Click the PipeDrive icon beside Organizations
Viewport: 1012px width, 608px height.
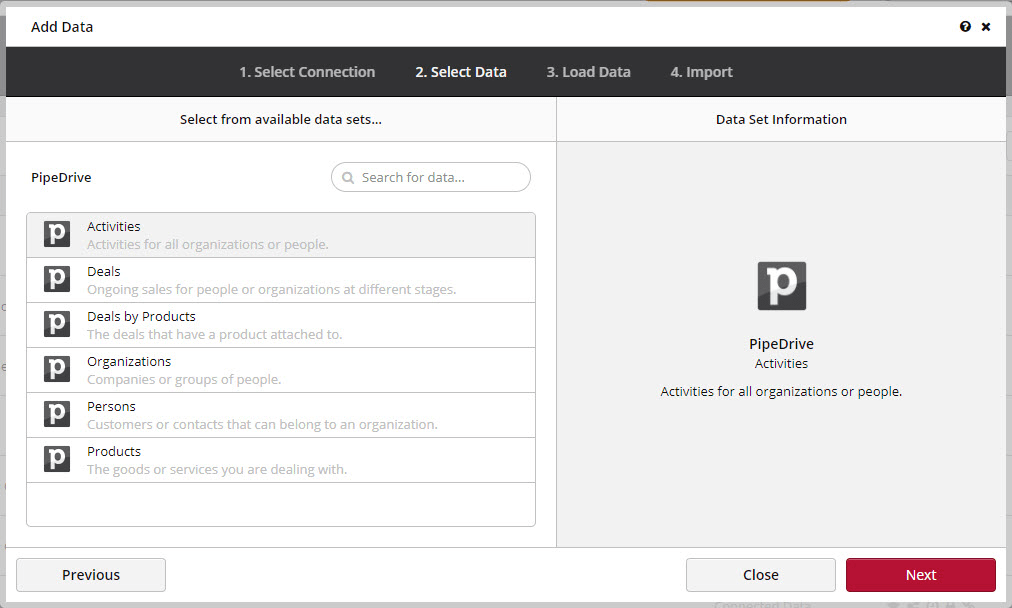pos(57,369)
